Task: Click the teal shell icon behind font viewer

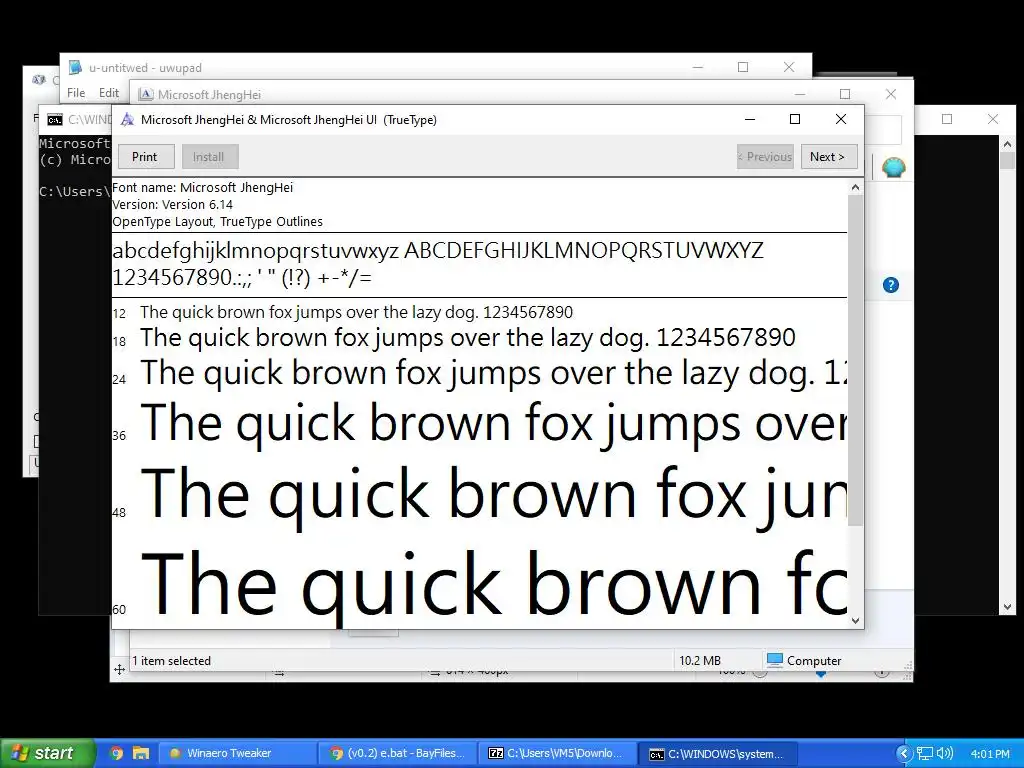Action: click(x=893, y=168)
